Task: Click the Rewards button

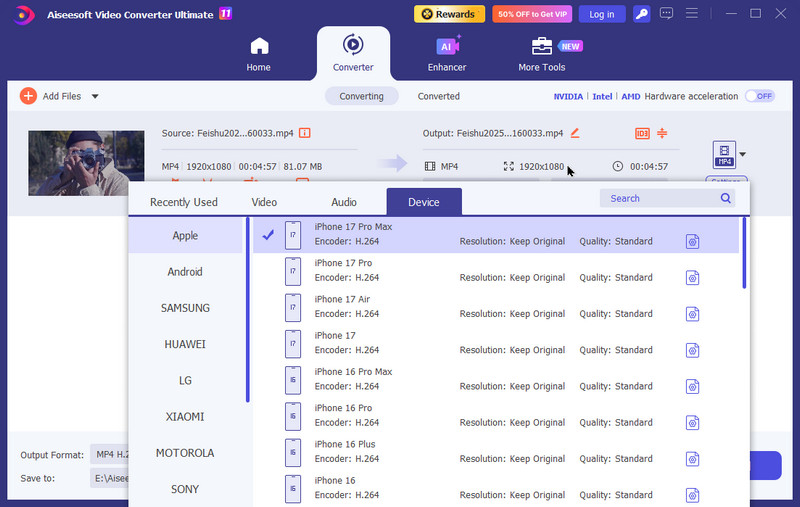Action: [x=449, y=14]
